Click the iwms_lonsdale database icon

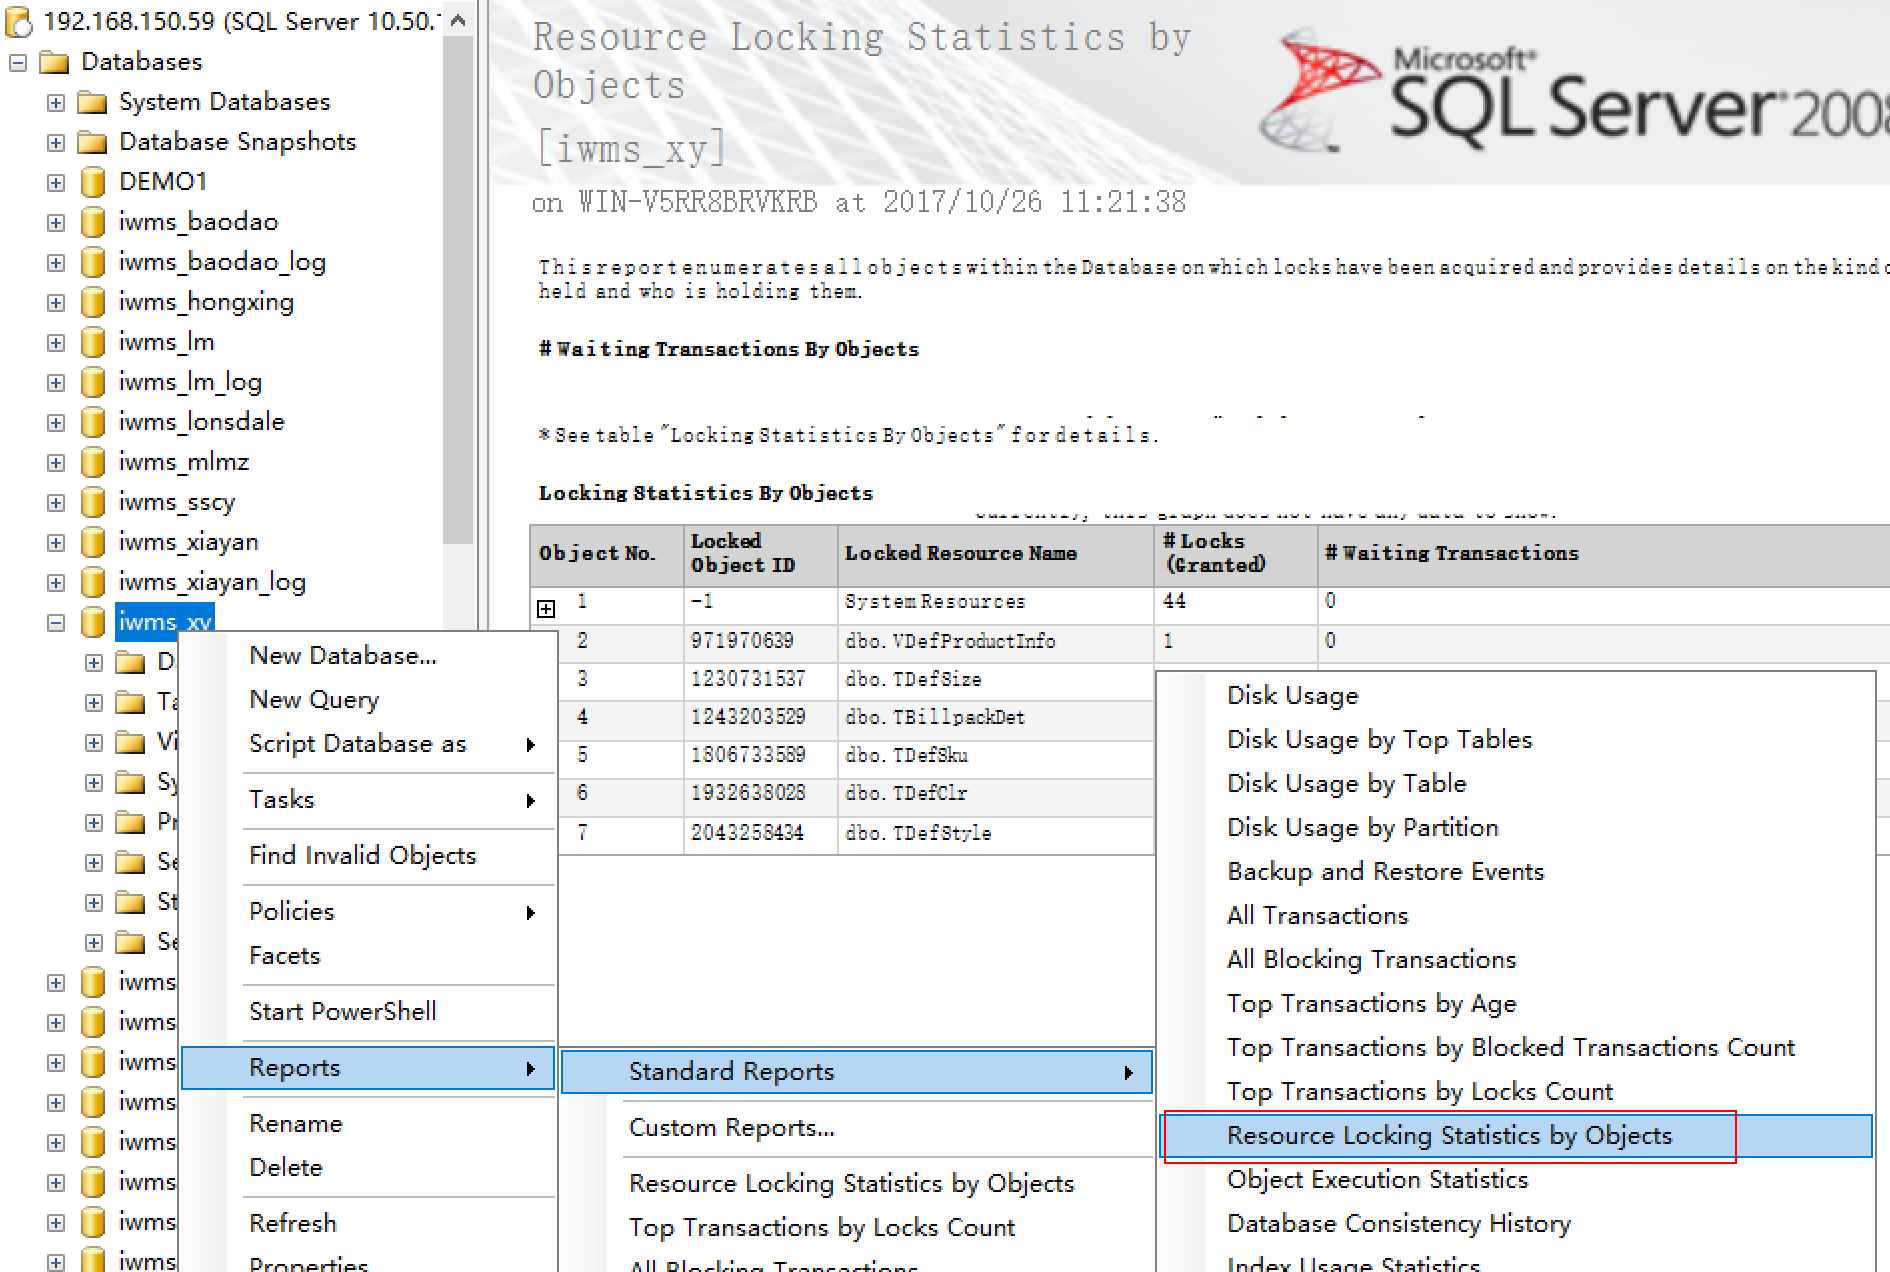93,422
